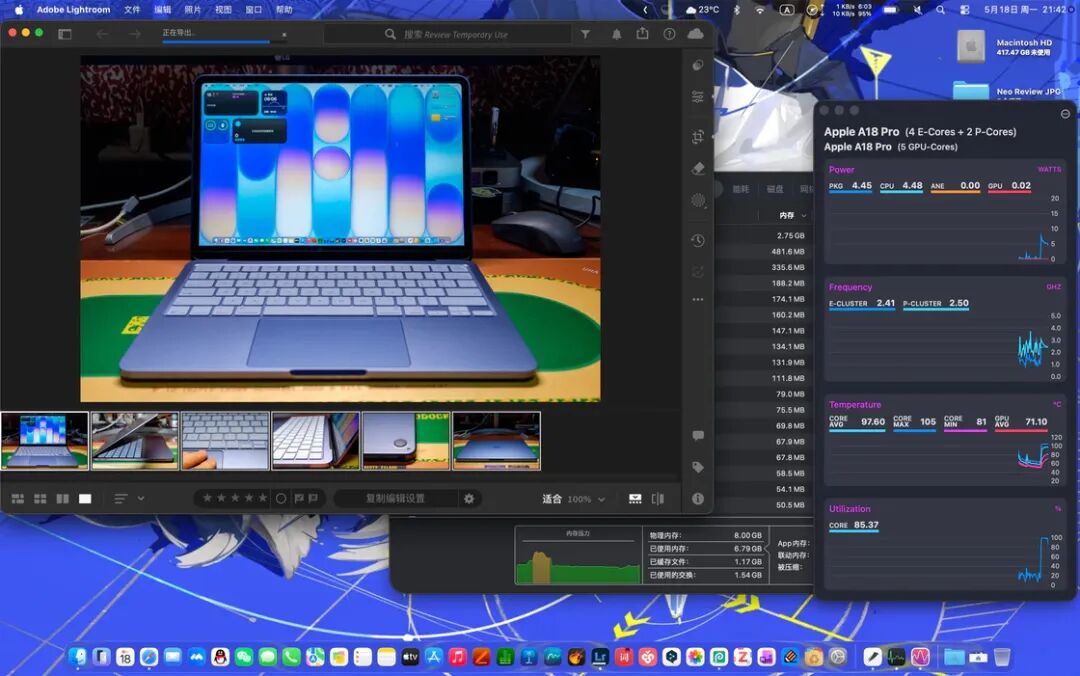Open the Masking tool
The height and width of the screenshot is (676, 1080).
coord(698,201)
